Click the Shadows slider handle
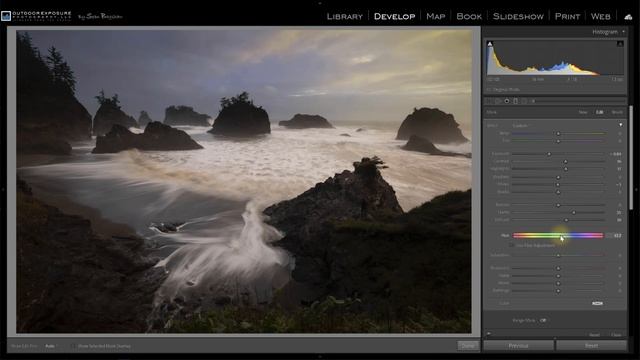Screen dimensions: 640x360 558,177
